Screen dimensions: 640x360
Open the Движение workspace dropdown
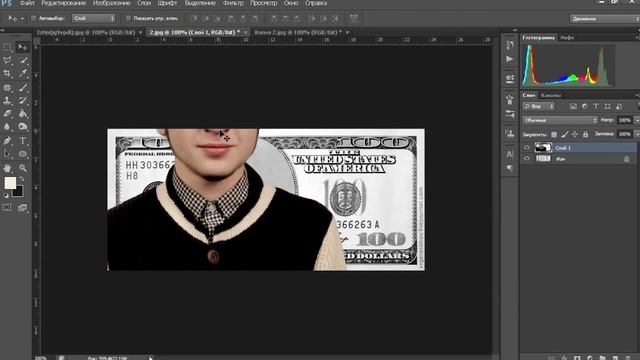tap(604, 19)
